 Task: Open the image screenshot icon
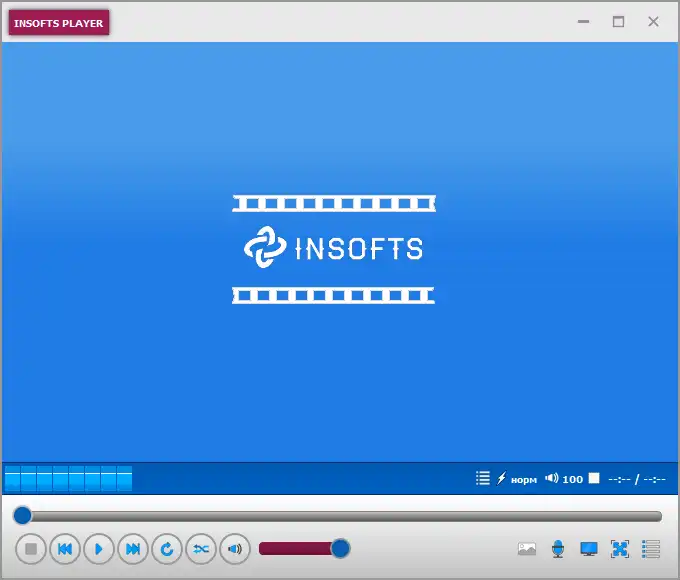(x=527, y=549)
